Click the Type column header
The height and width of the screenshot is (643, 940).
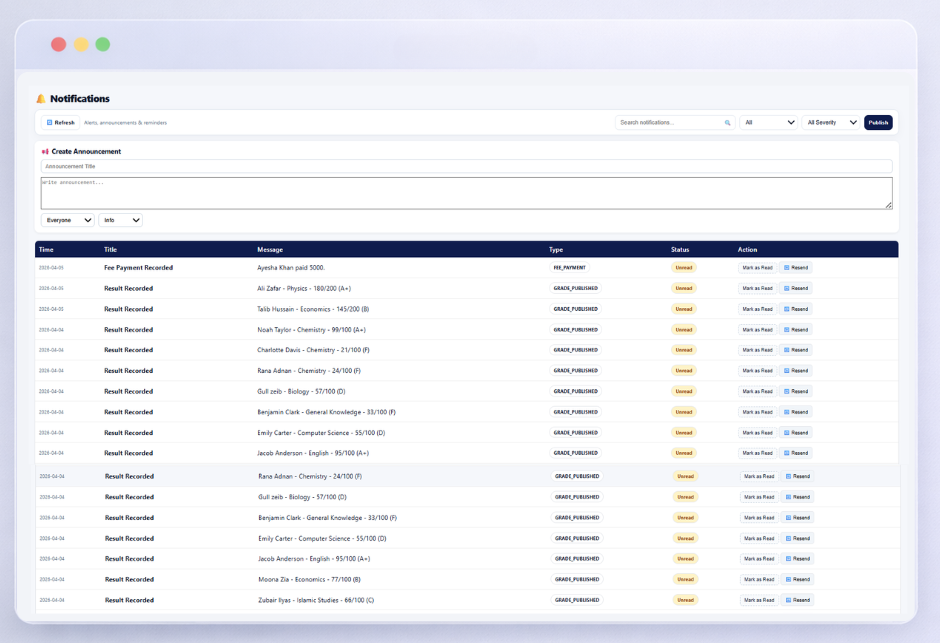pyautogui.click(x=556, y=249)
